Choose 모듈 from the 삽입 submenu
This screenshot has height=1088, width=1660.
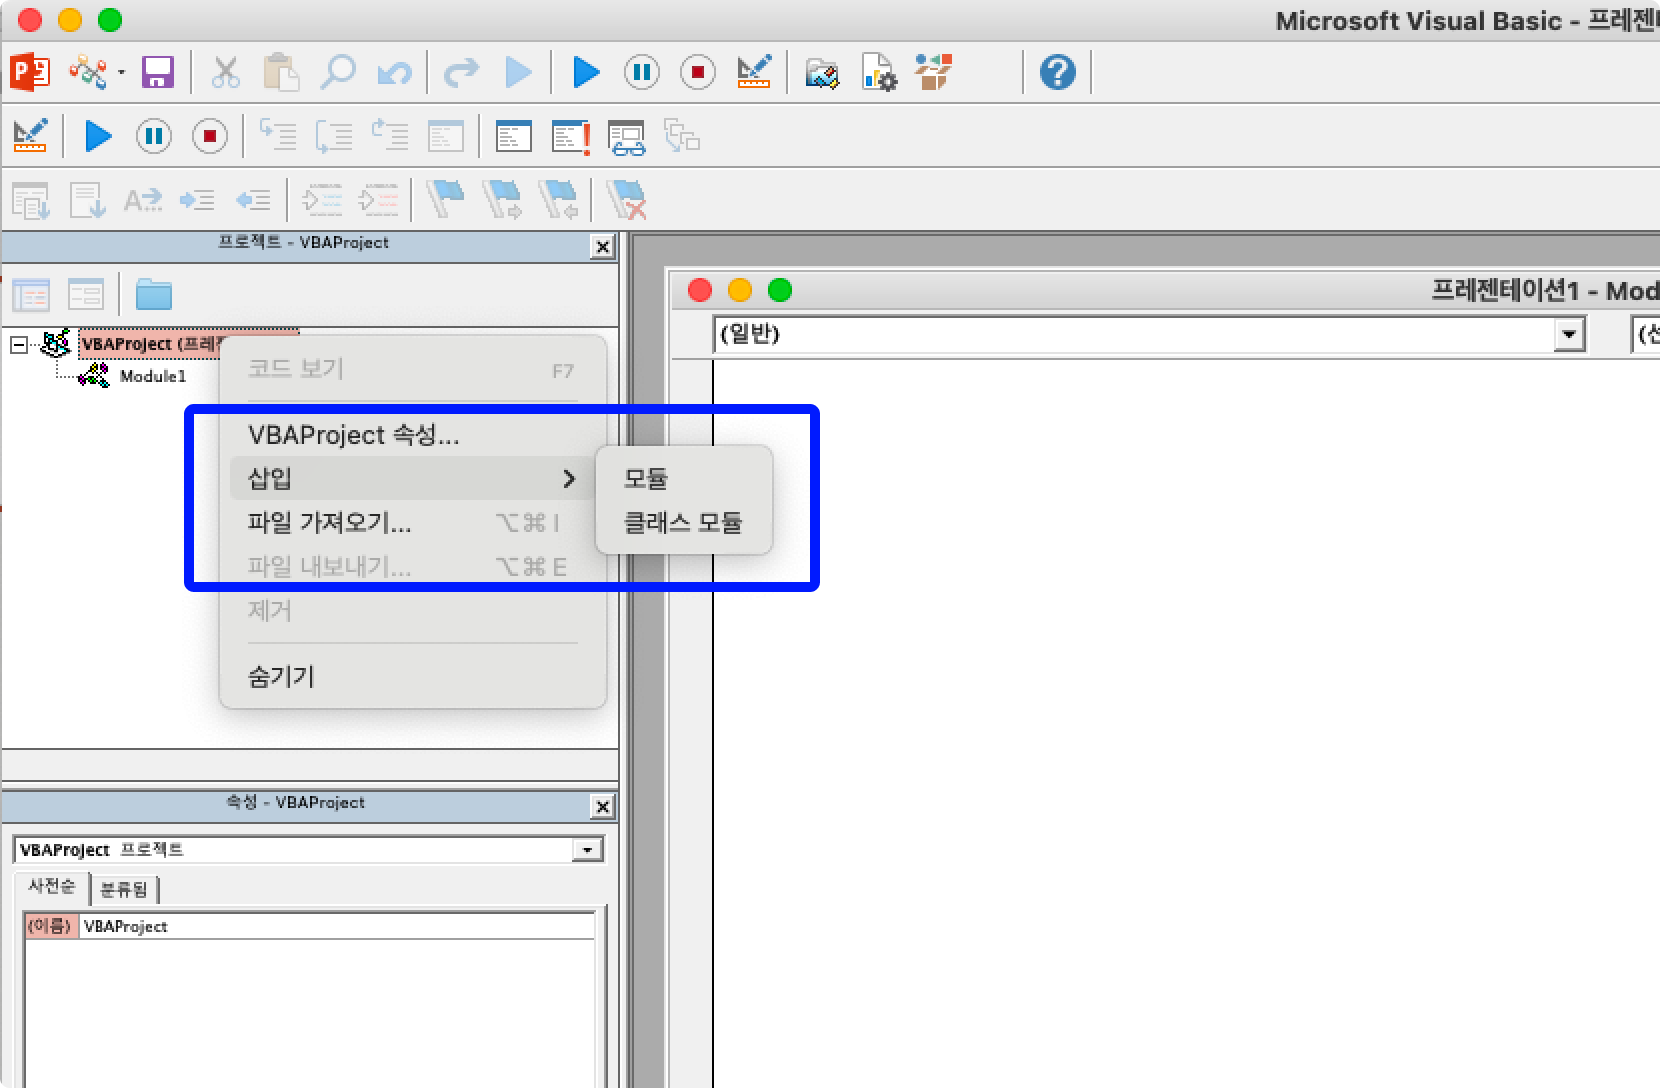(x=684, y=478)
